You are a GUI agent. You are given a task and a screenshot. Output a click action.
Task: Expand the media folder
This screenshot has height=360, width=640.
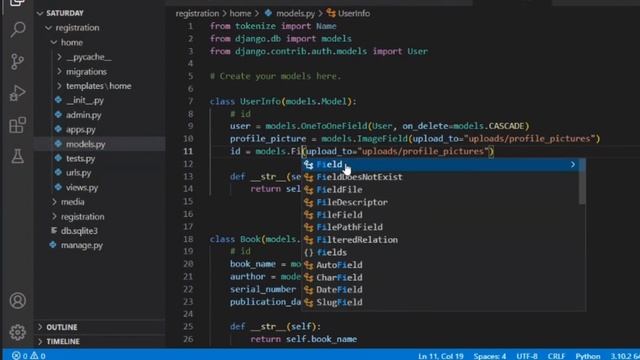coord(54,202)
